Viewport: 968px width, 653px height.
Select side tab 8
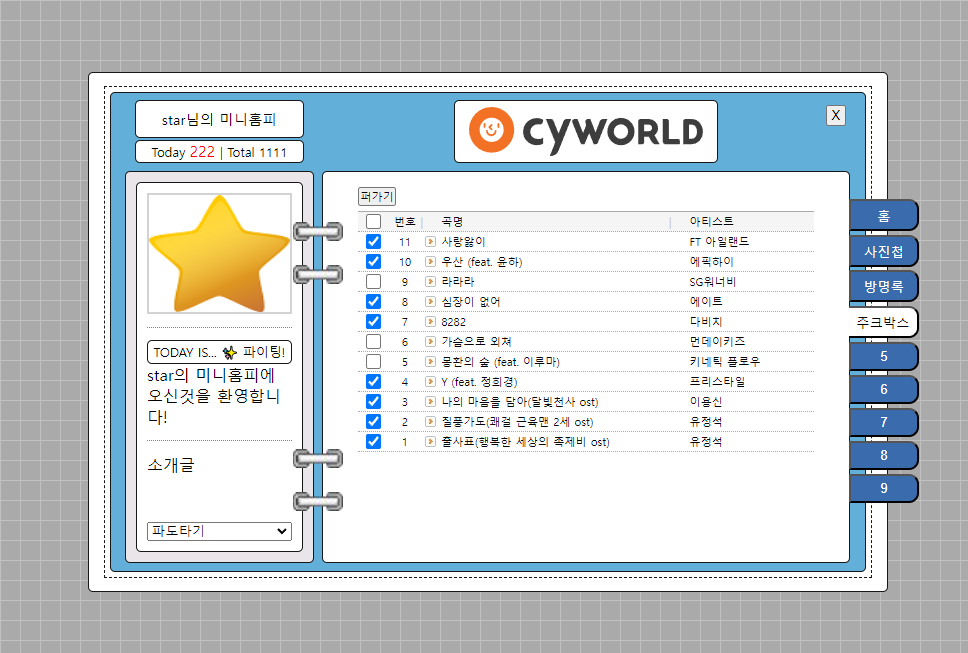[883, 455]
